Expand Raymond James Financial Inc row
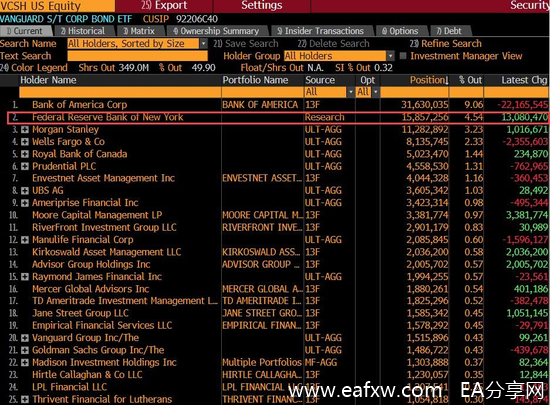This screenshot has width=550, height=405. (25, 277)
